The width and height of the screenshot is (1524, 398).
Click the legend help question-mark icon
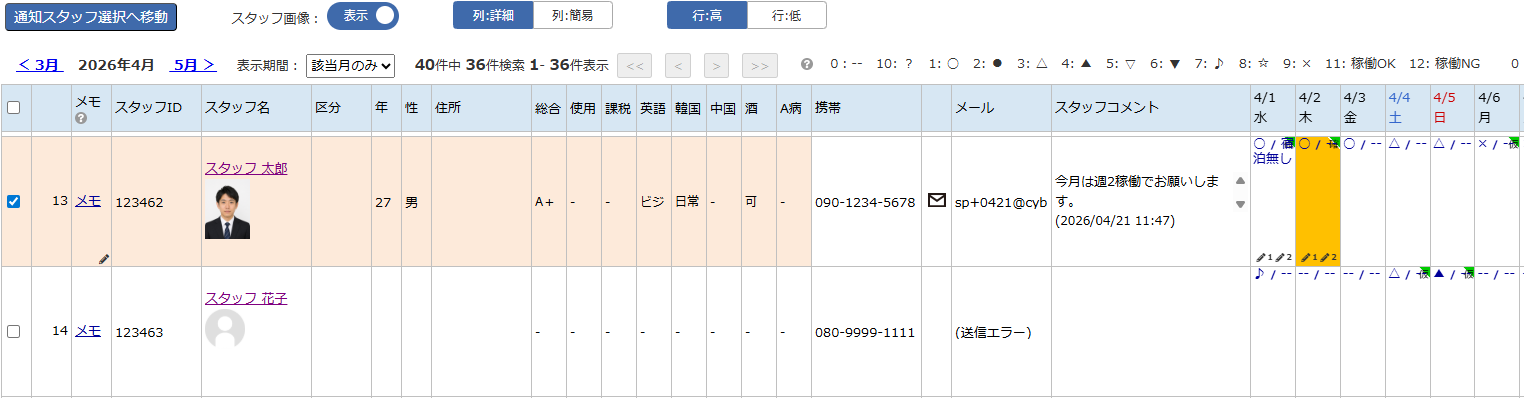(x=808, y=65)
